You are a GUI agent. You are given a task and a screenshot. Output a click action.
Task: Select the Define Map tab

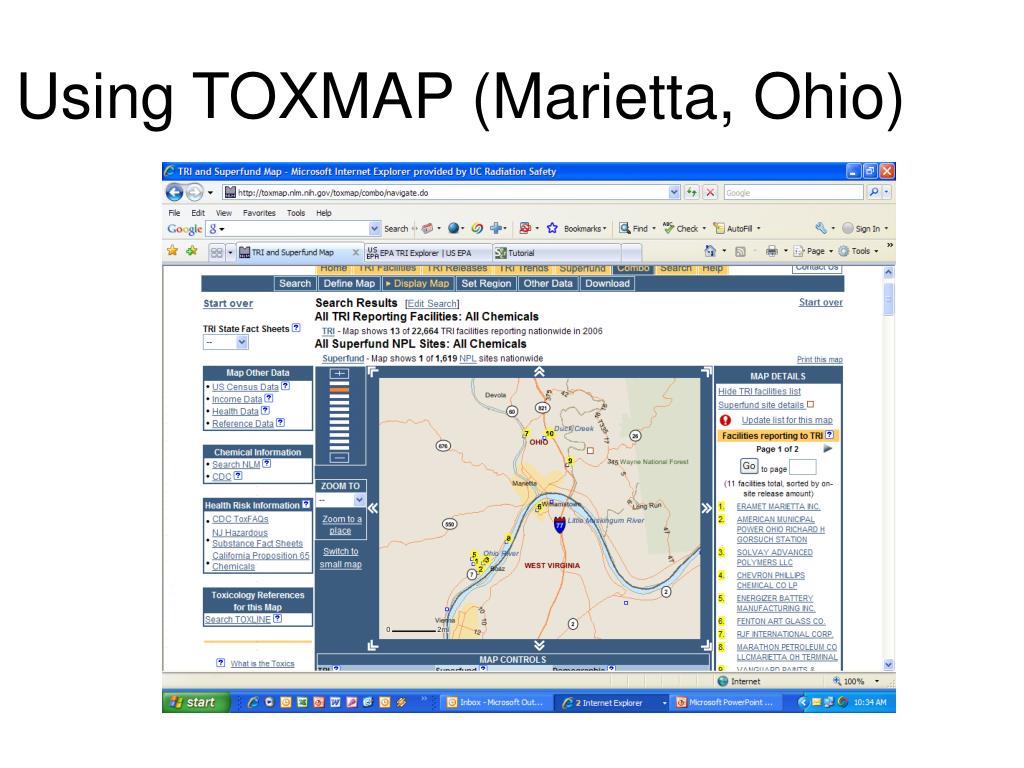tap(349, 283)
